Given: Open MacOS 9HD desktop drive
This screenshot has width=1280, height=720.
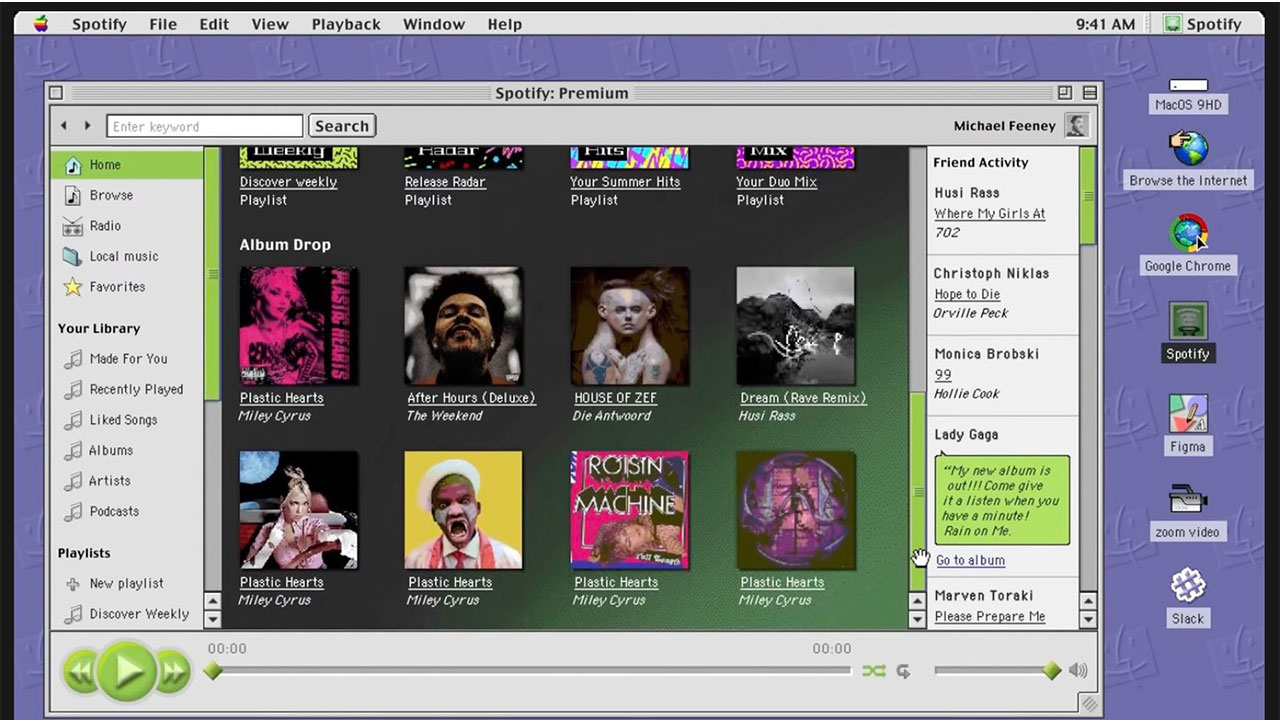Looking at the screenshot, I should point(1188,96).
